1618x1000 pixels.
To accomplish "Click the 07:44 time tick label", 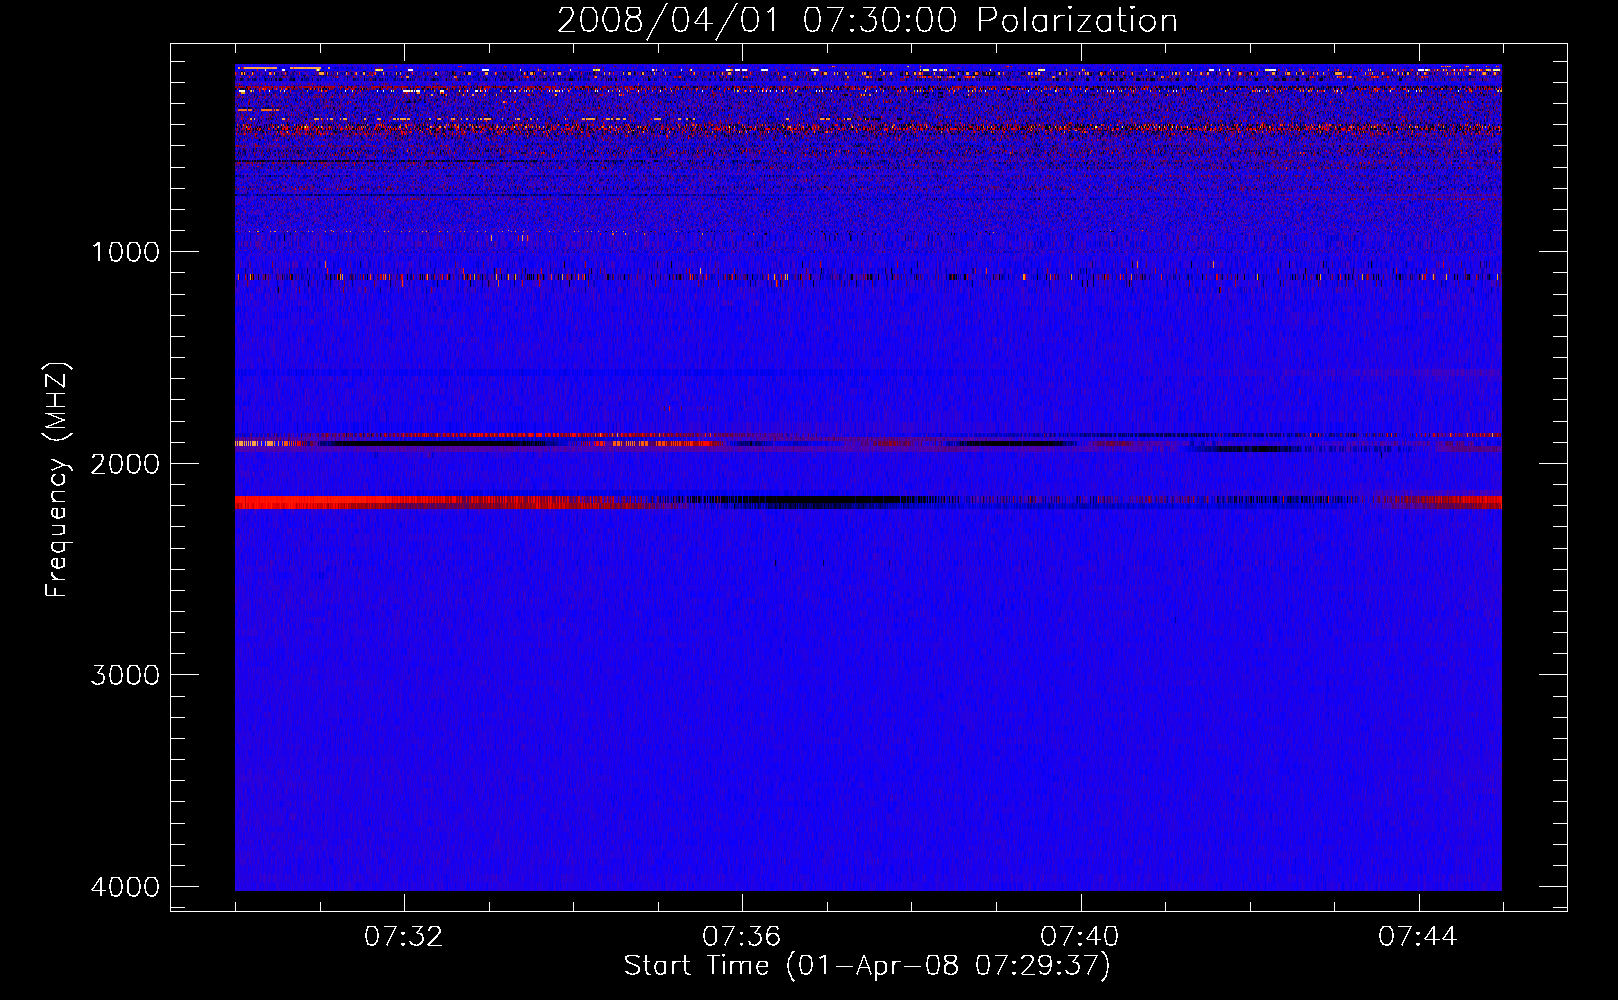I will pyautogui.click(x=1418, y=937).
